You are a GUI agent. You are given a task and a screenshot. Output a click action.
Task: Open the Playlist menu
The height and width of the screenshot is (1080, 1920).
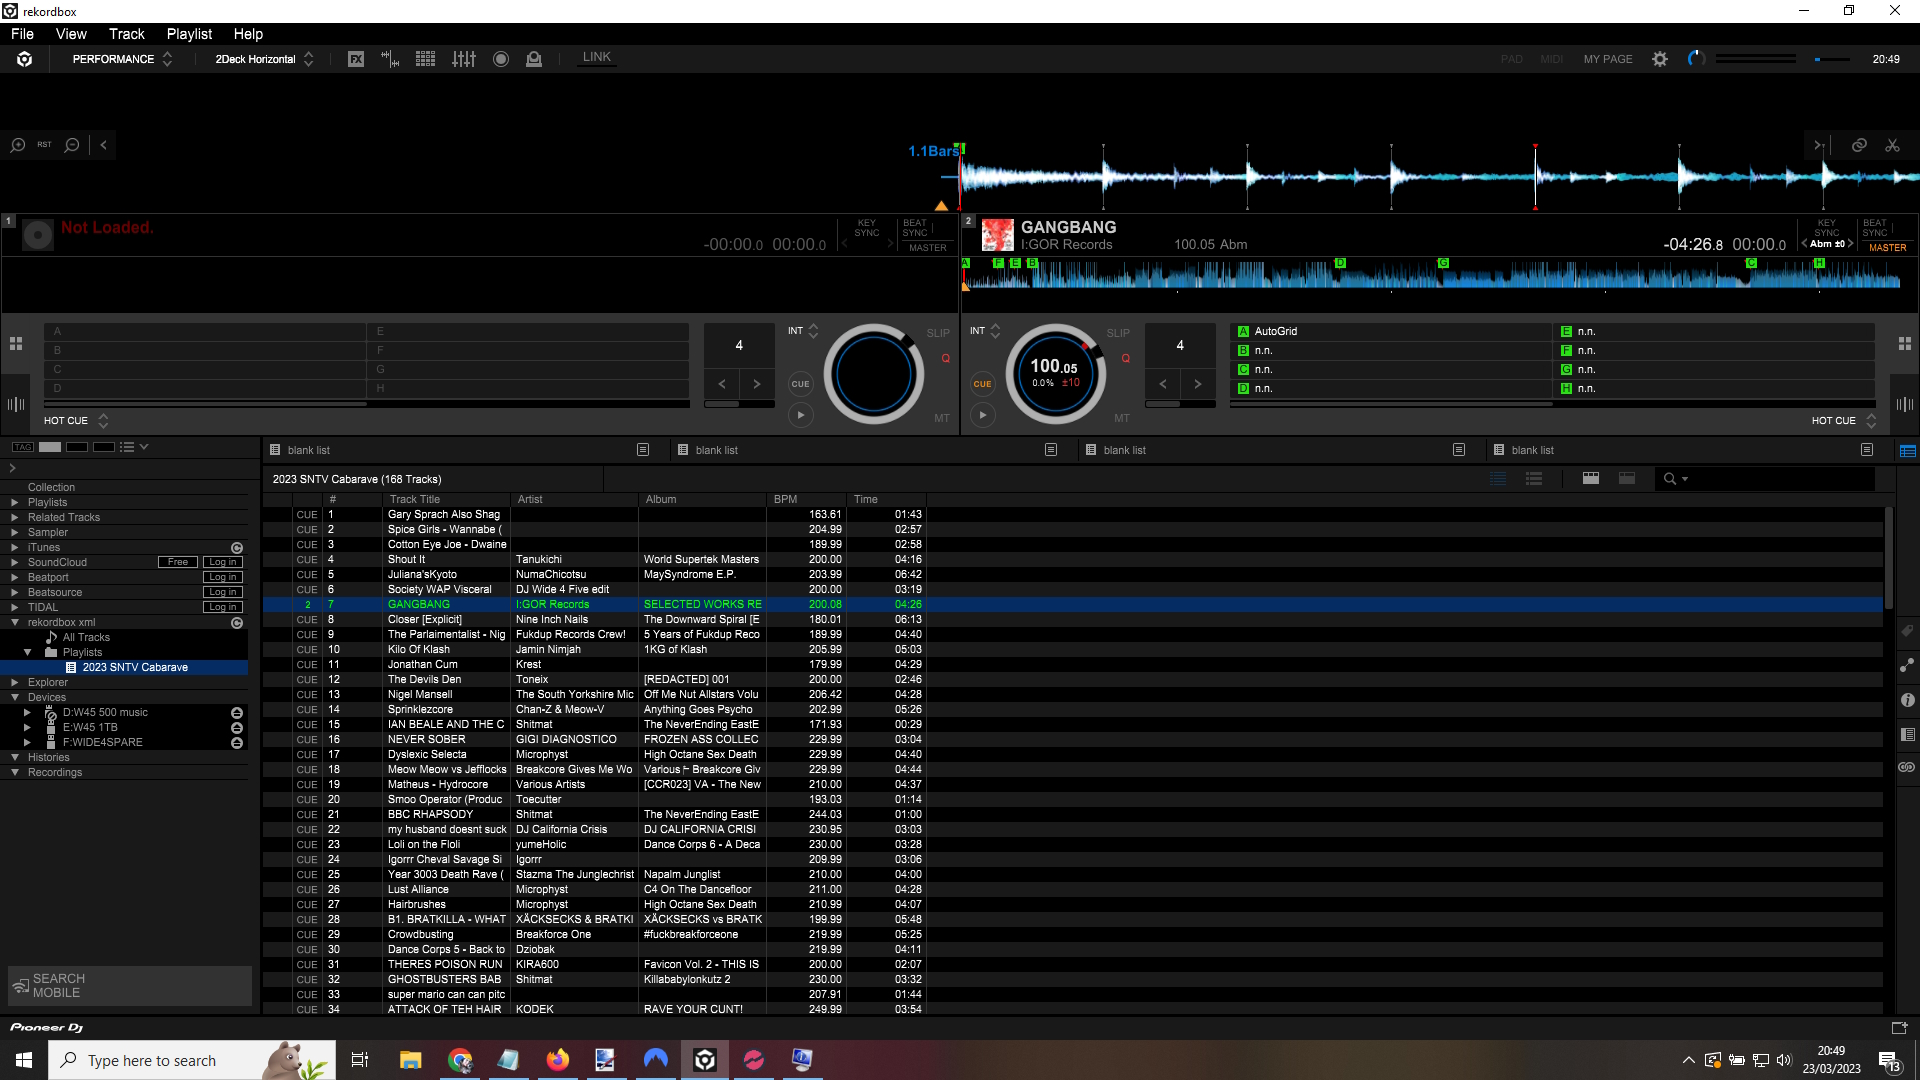pyautogui.click(x=189, y=34)
